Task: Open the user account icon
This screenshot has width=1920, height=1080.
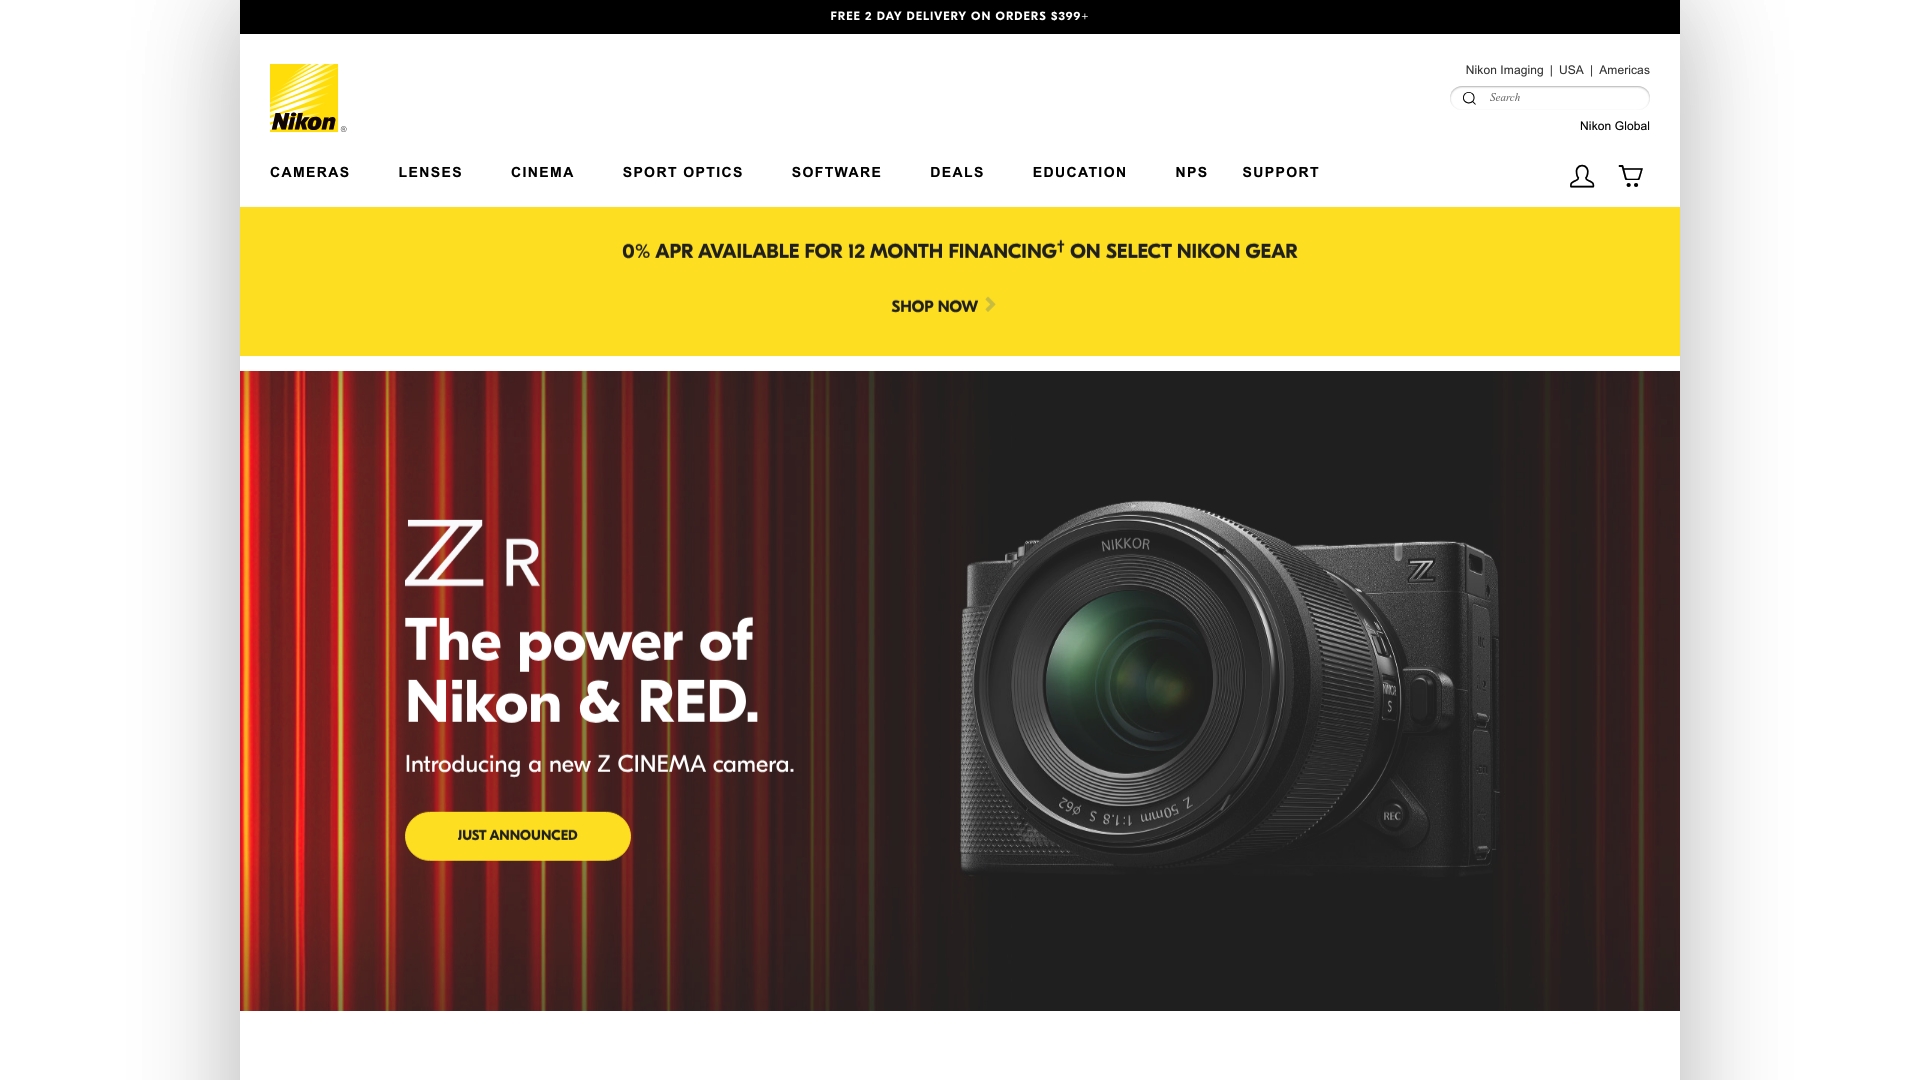Action: (x=1582, y=177)
